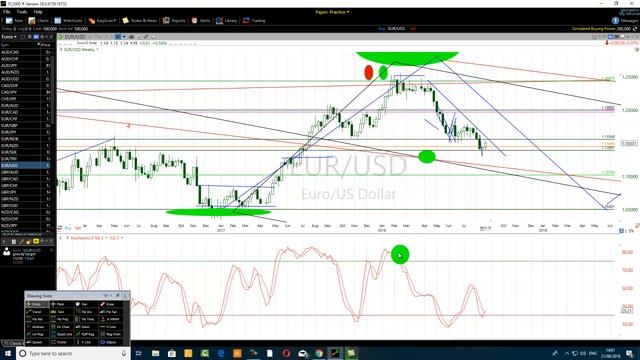Open WatchLists from the toolbar
This screenshot has width=640, height=360.
point(68,20)
